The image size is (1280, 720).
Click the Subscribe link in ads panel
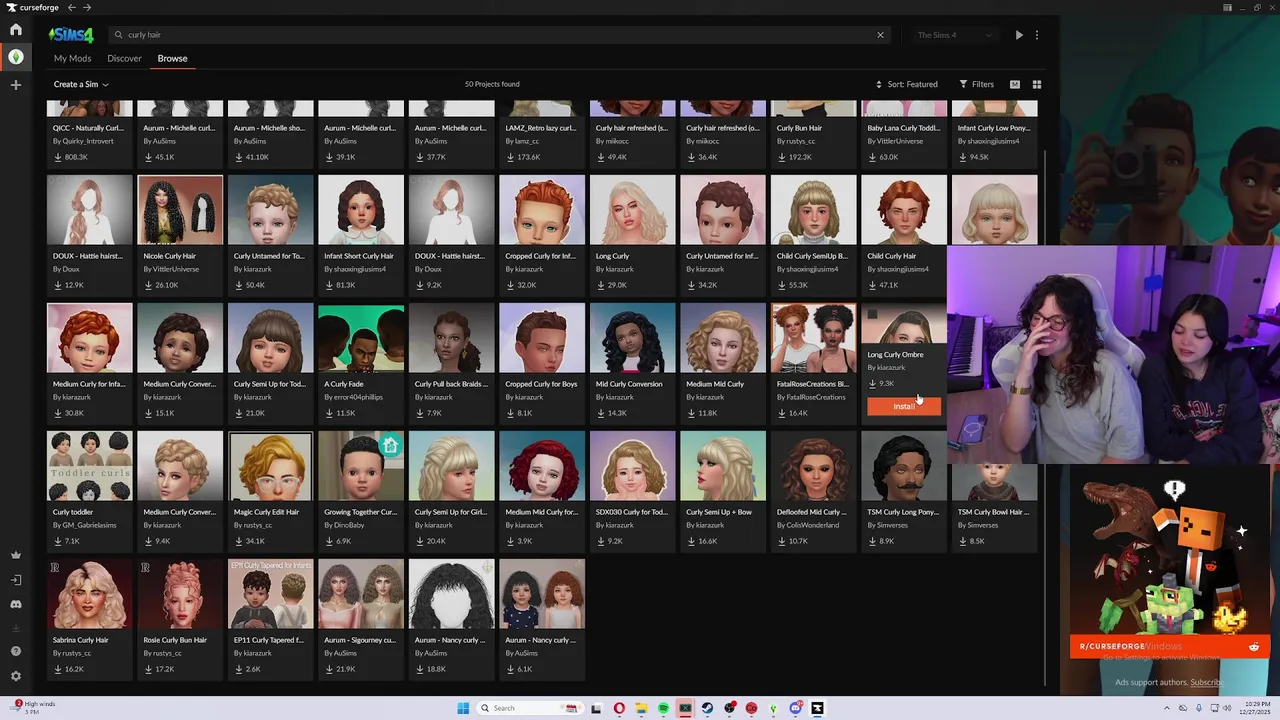pyautogui.click(x=1206, y=683)
